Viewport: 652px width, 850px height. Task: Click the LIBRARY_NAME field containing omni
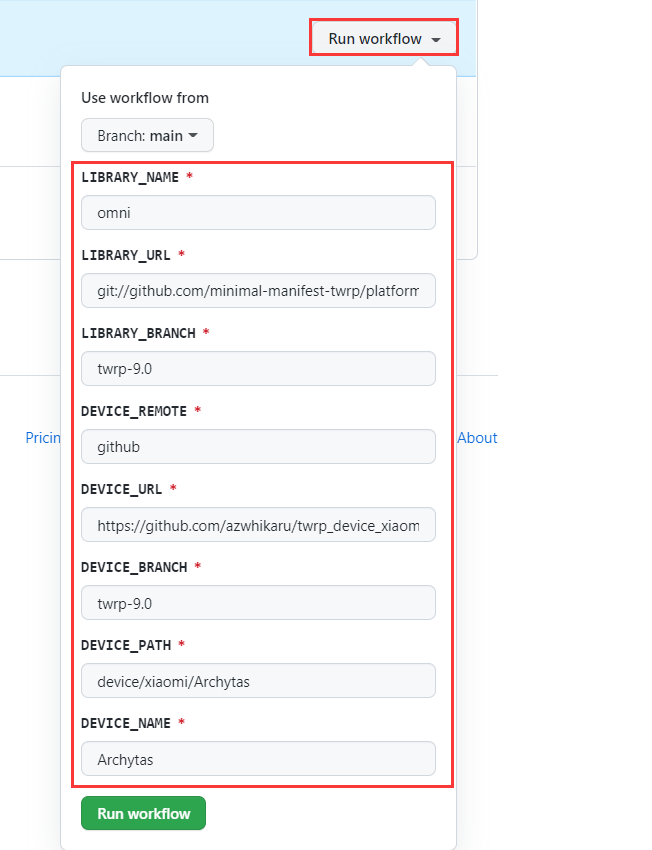point(259,212)
